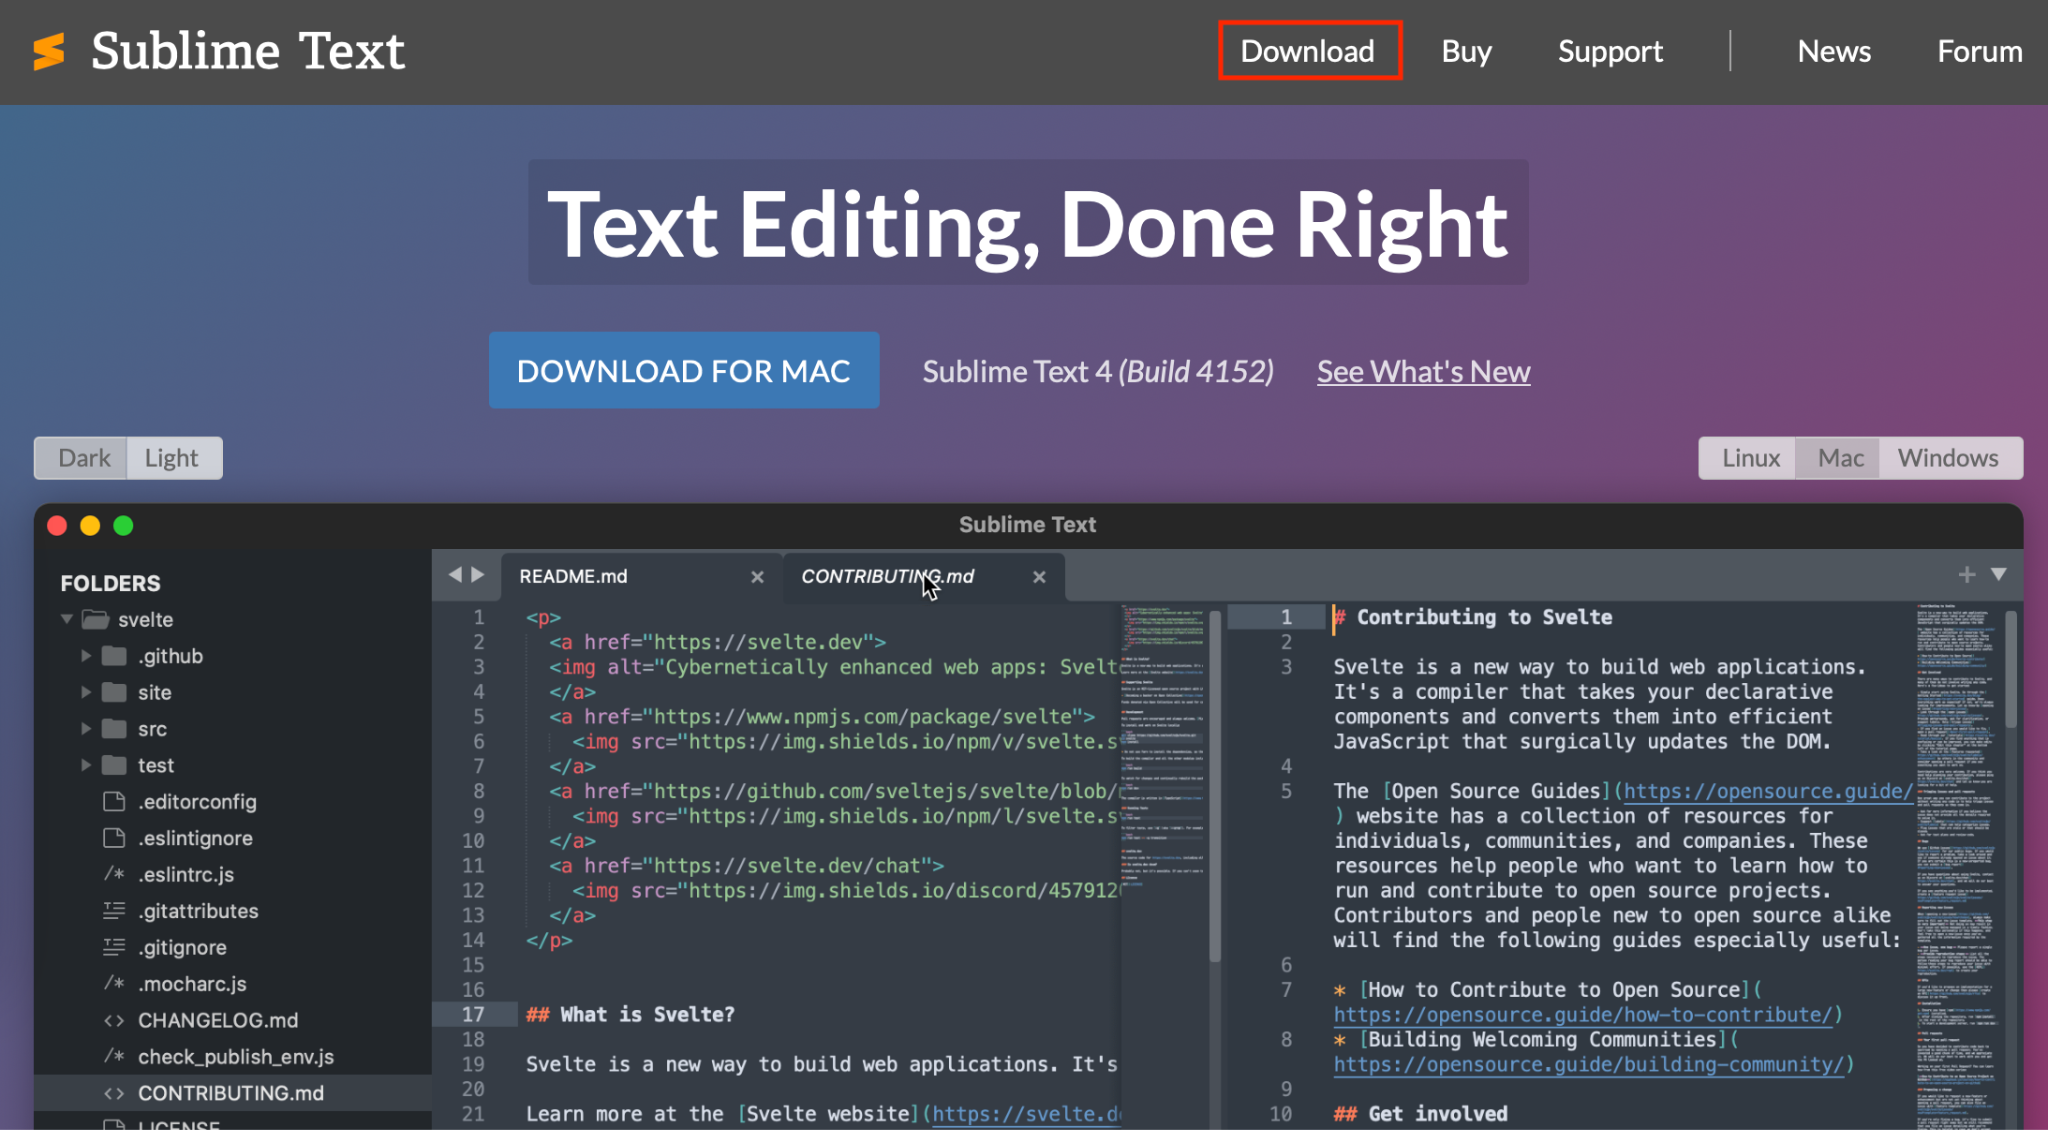2048x1130 pixels.
Task: Go to previous tab with left arrow
Action: click(x=455, y=574)
